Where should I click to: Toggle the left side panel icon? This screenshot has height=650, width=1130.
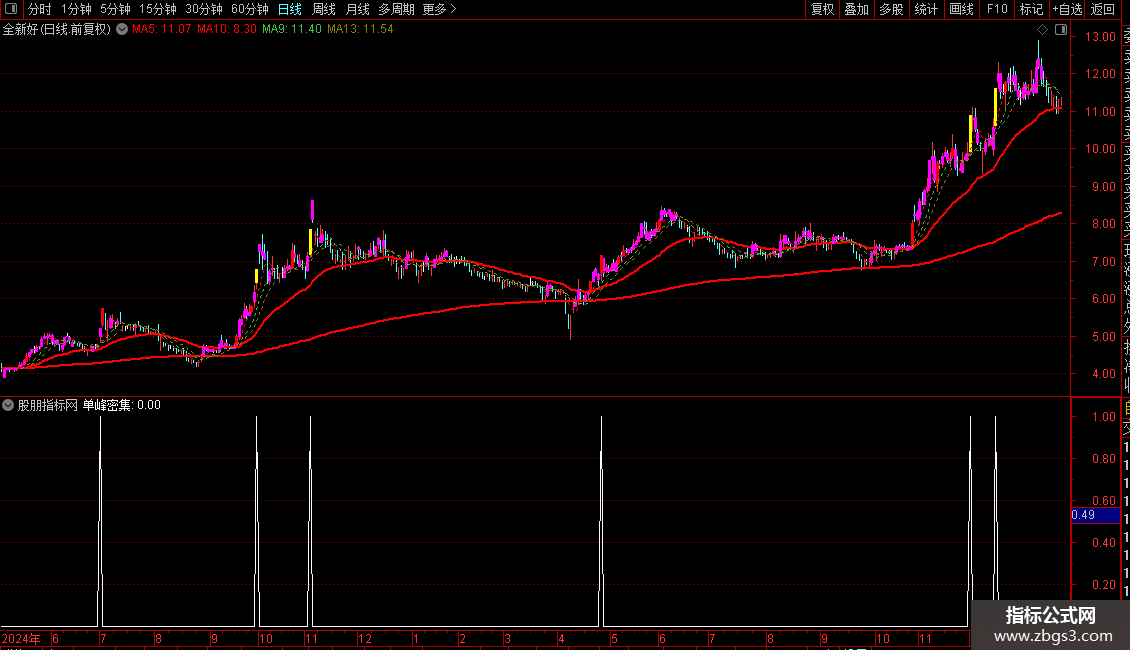pyautogui.click(x=11, y=9)
